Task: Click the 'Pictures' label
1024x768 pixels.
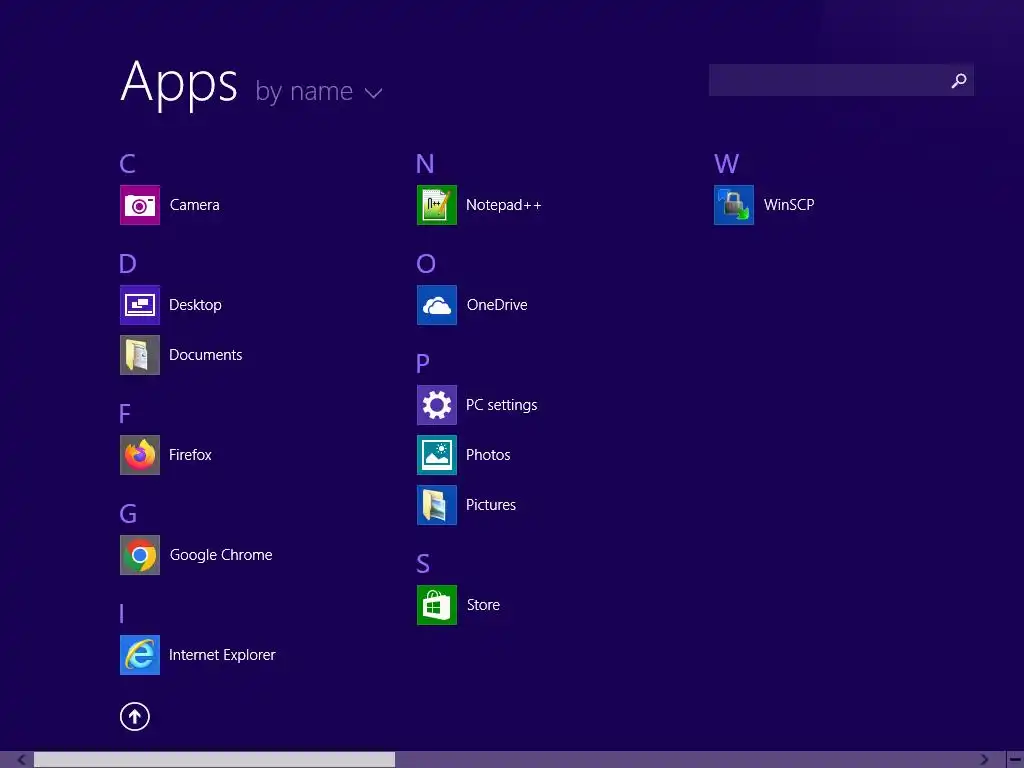Action: pos(490,505)
